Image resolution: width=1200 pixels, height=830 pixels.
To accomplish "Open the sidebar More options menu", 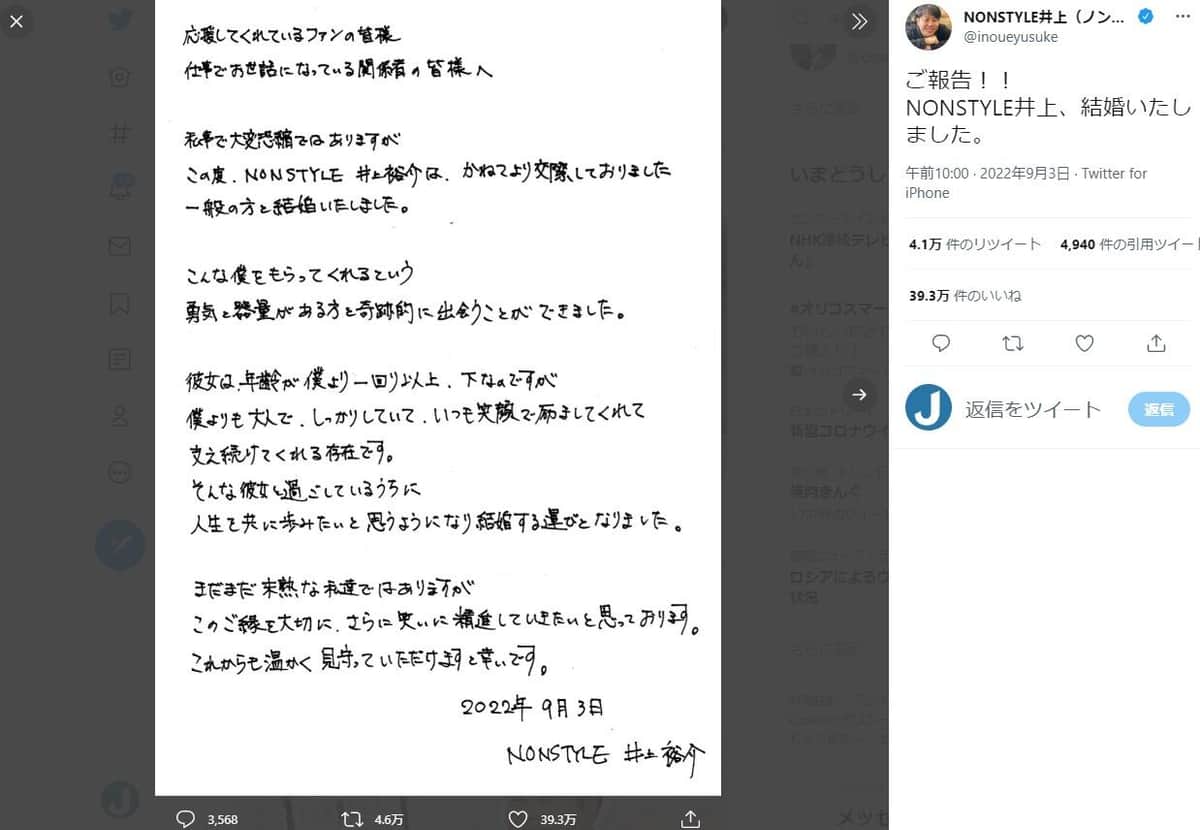I will point(120,471).
